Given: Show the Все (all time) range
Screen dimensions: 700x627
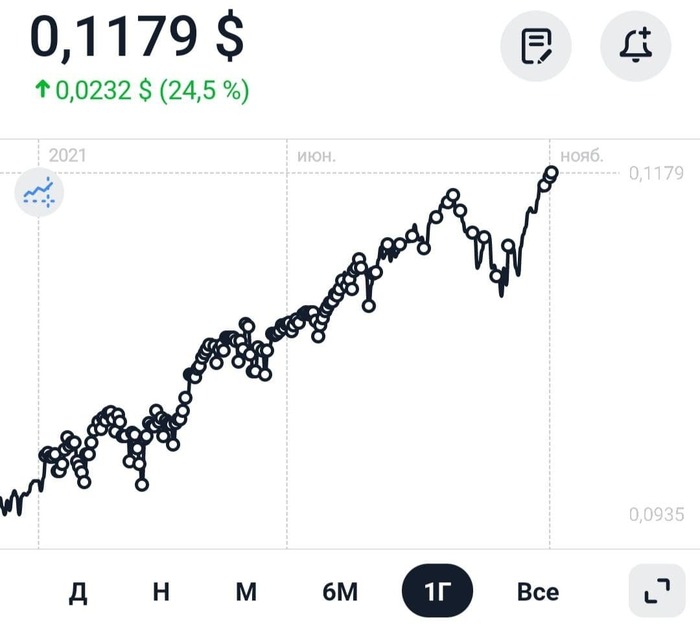Looking at the screenshot, I should pos(538,592).
